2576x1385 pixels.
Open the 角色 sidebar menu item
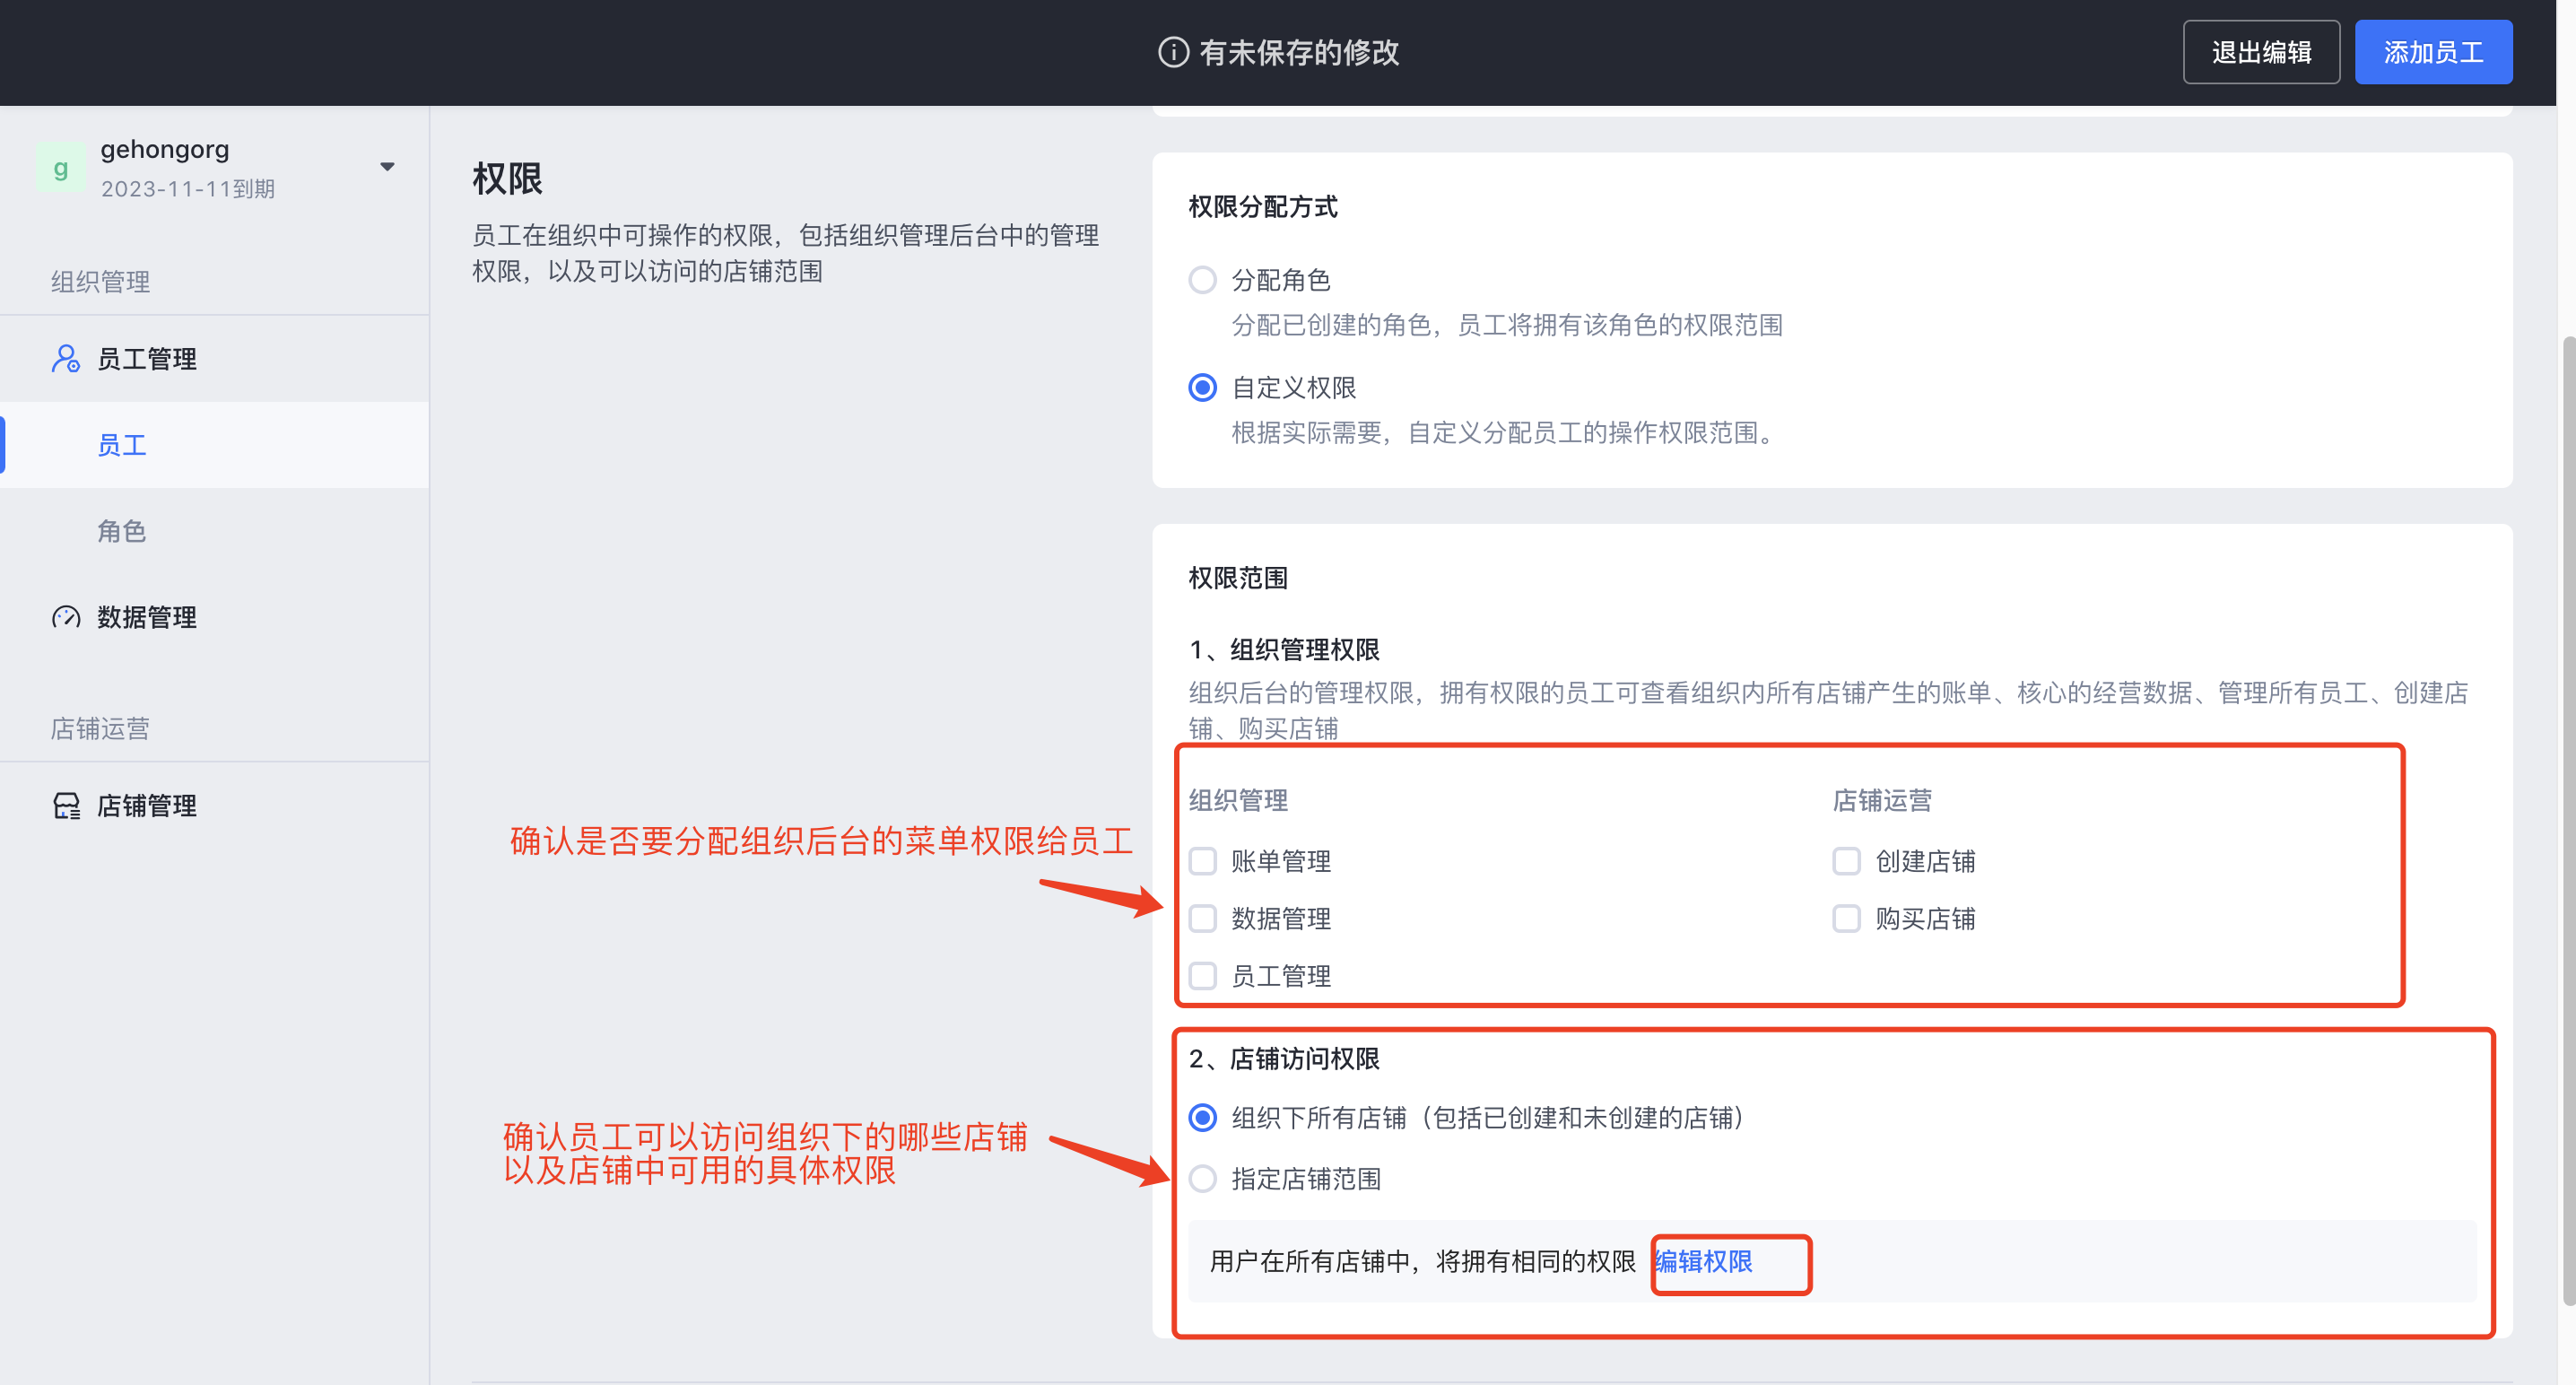tap(122, 531)
